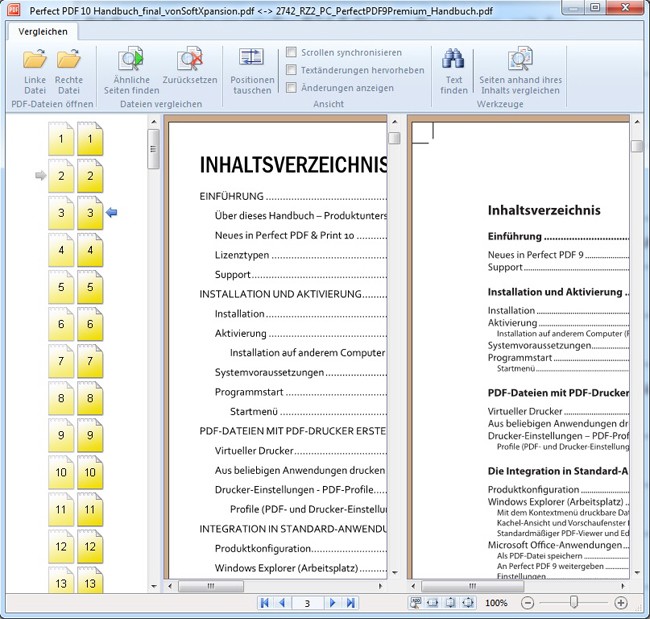Go to the previous page
Screen dimensions: 650x619
282,602
